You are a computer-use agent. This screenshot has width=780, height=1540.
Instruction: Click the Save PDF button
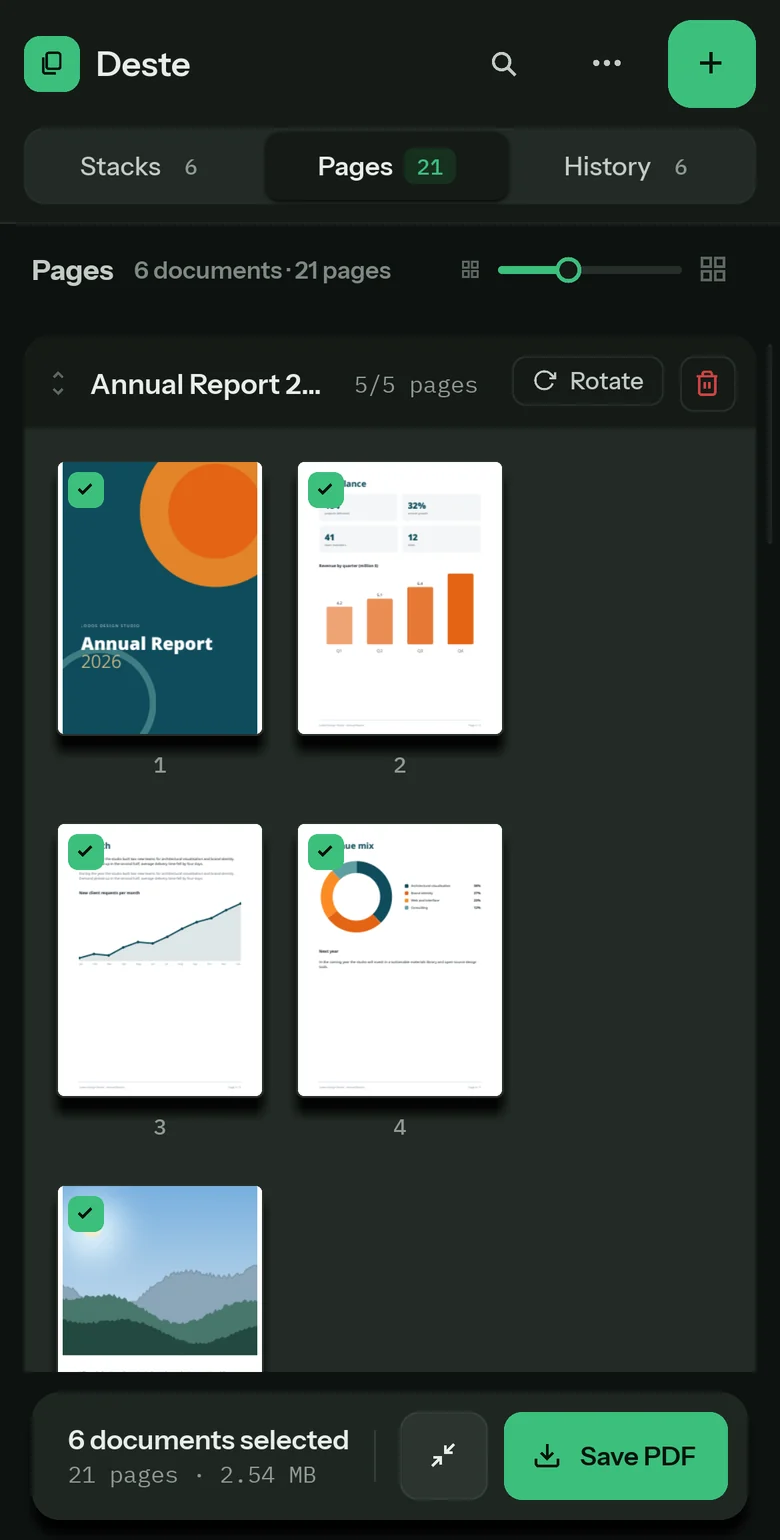tap(616, 1456)
